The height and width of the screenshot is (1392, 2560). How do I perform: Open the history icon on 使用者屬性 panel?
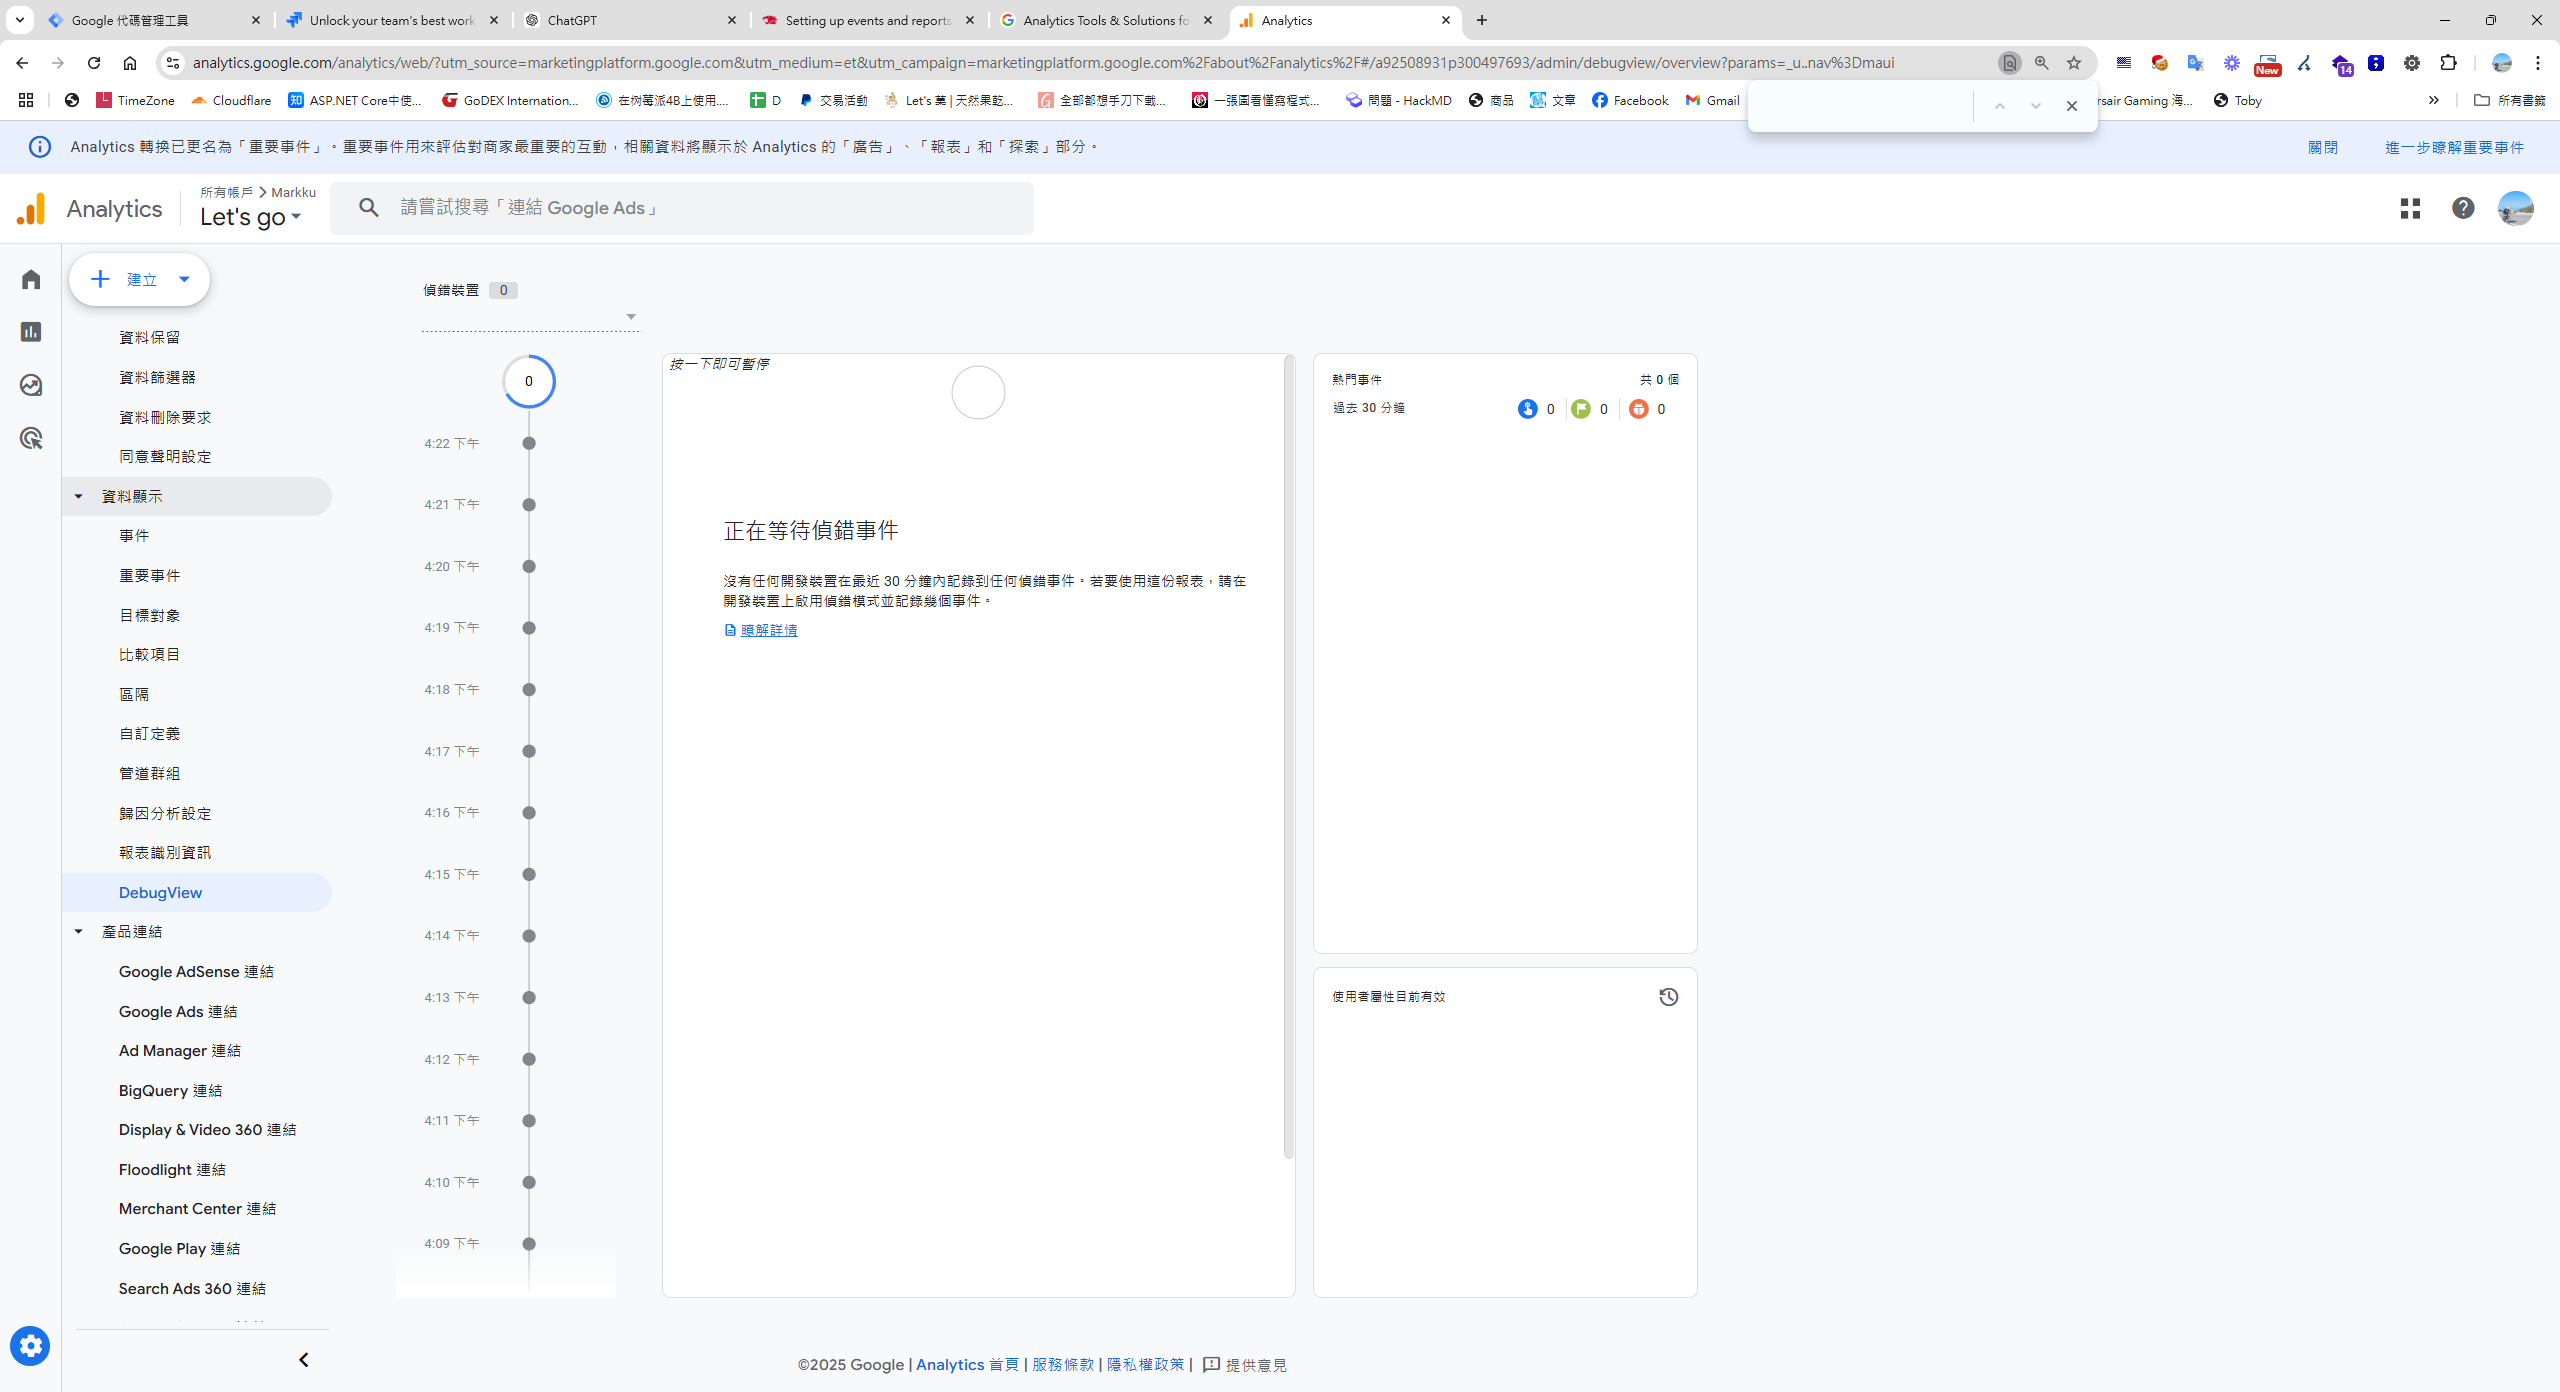pyautogui.click(x=1668, y=996)
